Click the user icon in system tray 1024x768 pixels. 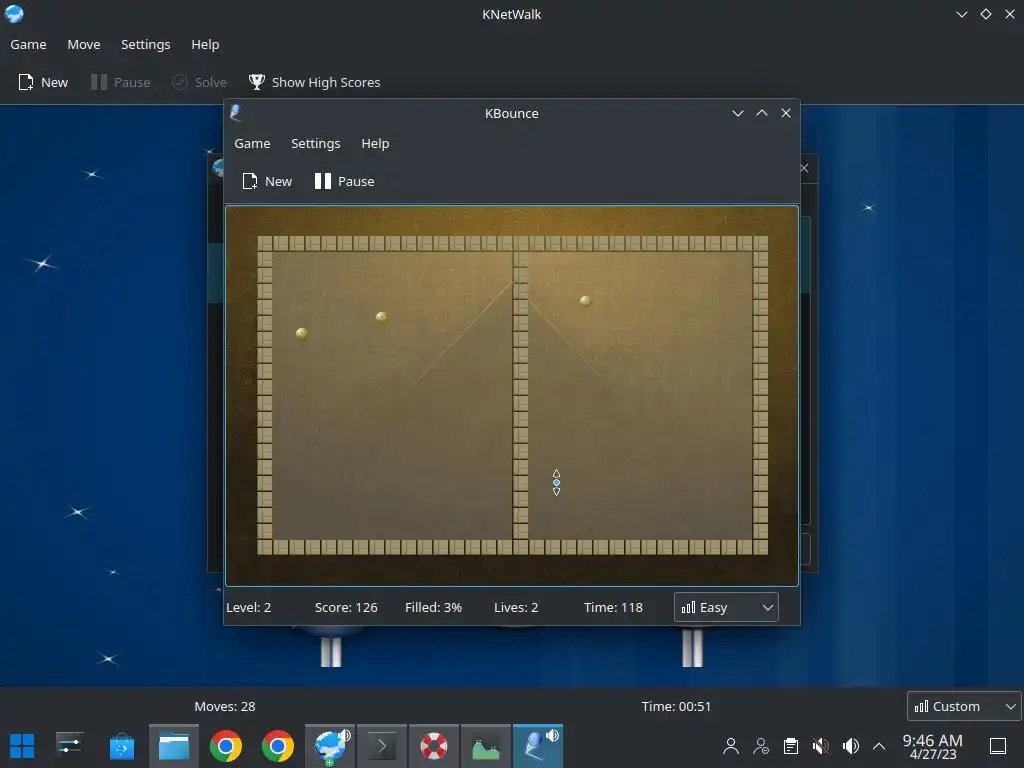731,746
